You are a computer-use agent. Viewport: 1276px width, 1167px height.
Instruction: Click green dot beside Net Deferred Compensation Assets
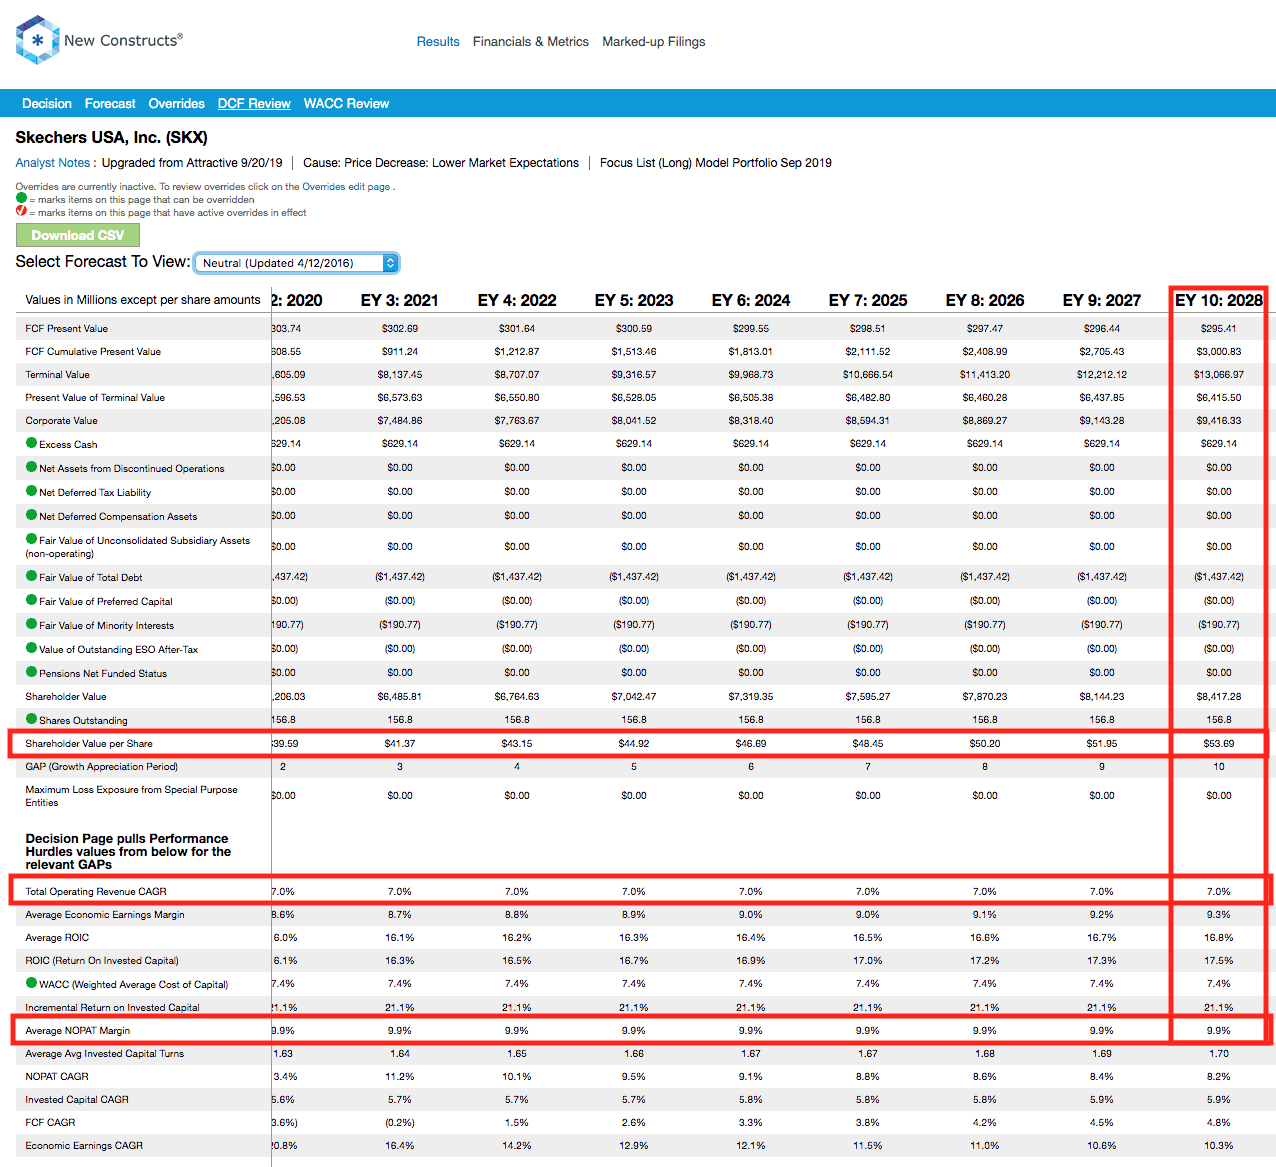coord(31,515)
